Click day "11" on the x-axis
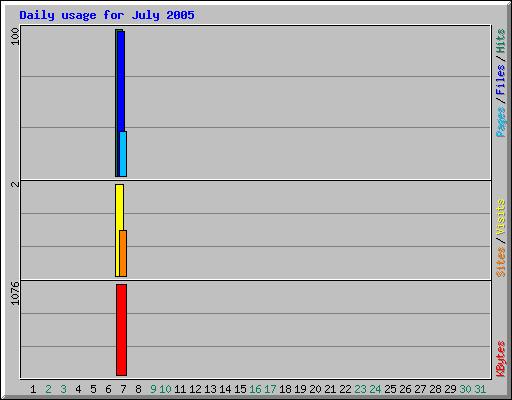The height and width of the screenshot is (400, 512). click(x=180, y=389)
